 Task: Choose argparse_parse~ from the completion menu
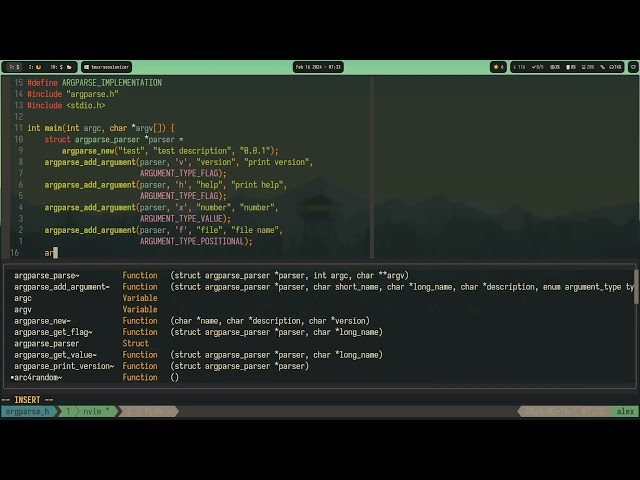(x=47, y=276)
